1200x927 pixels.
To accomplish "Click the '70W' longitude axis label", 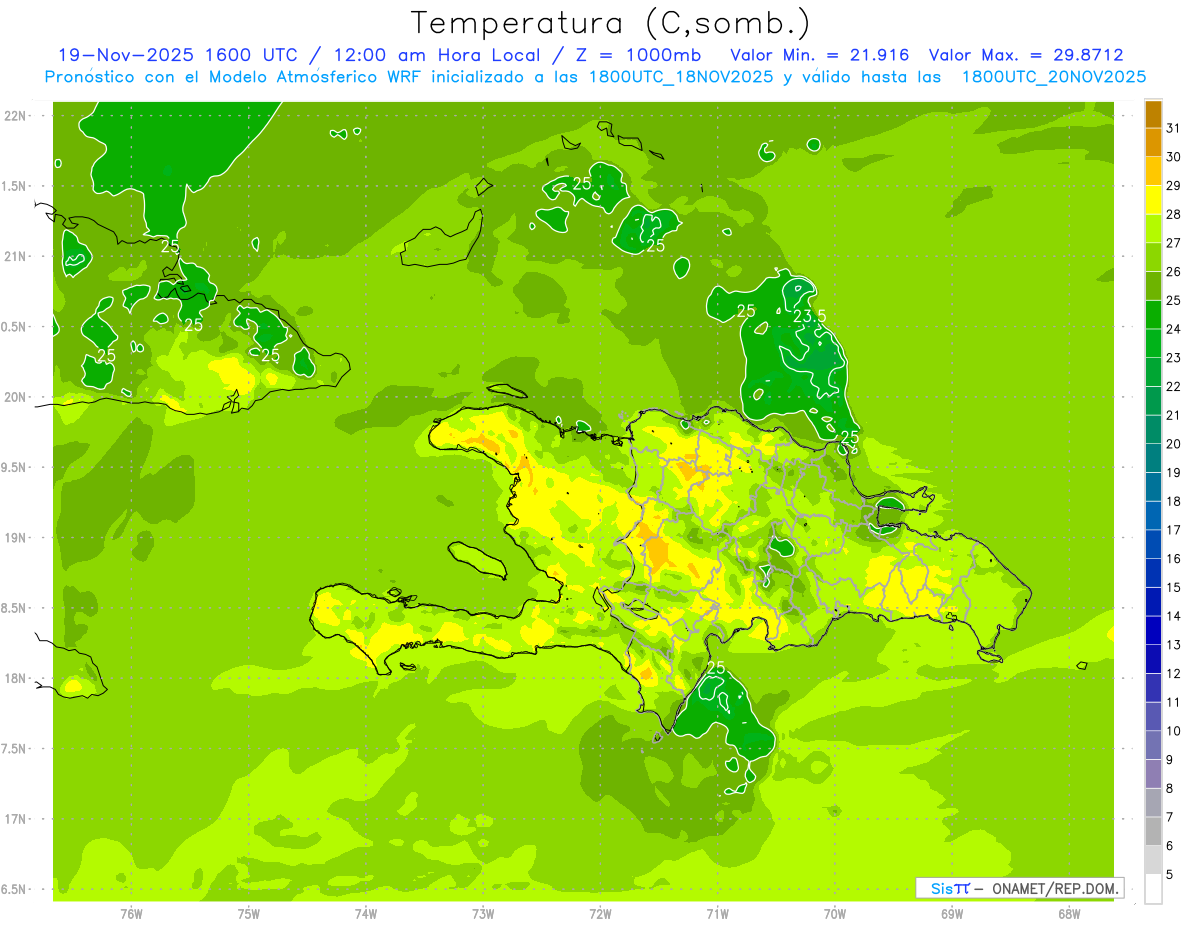I will click(x=835, y=914).
